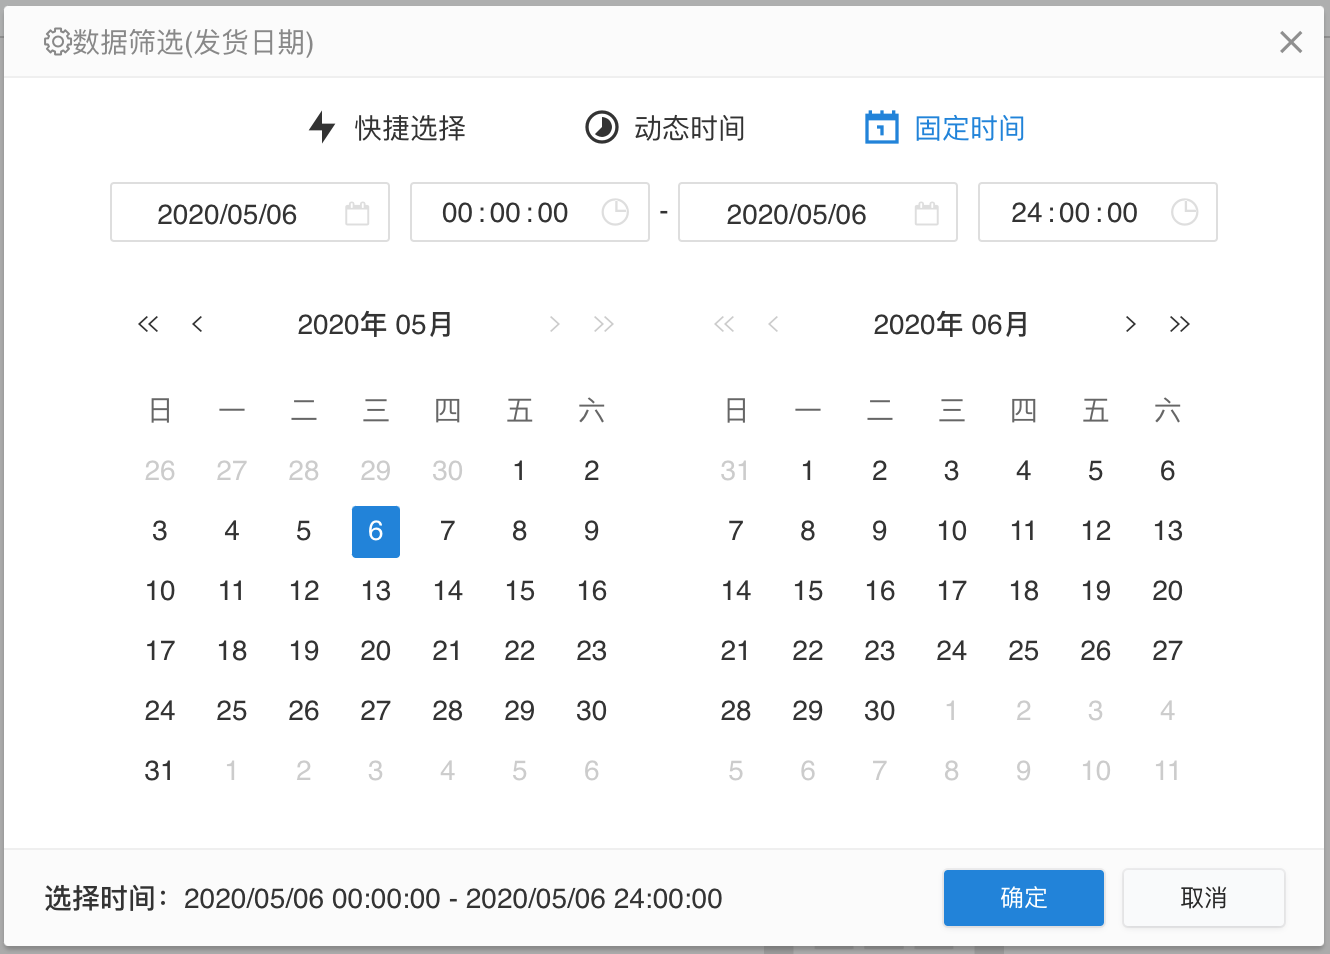Click calendar icon in end date field
The width and height of the screenshot is (1330, 954).
[x=927, y=213]
